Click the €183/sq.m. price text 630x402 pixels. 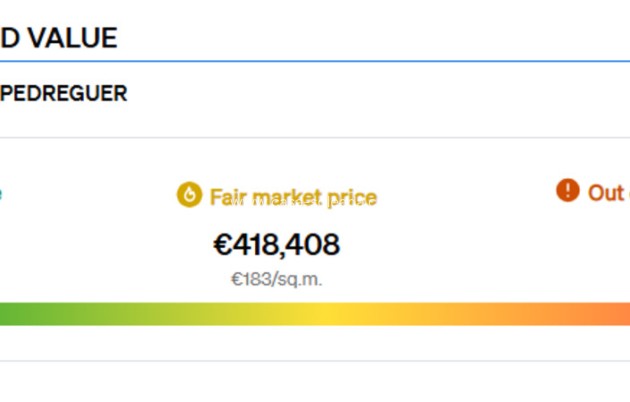tap(277, 279)
